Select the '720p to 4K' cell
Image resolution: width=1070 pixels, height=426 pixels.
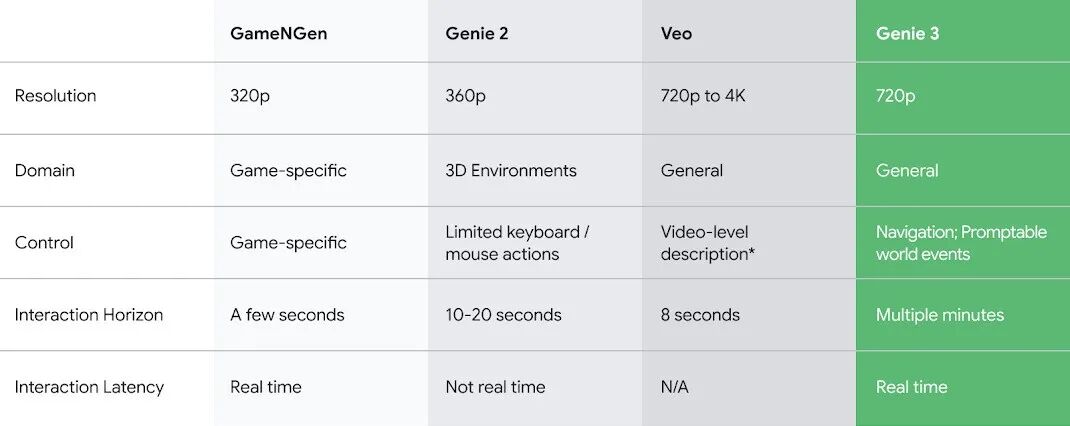(703, 96)
